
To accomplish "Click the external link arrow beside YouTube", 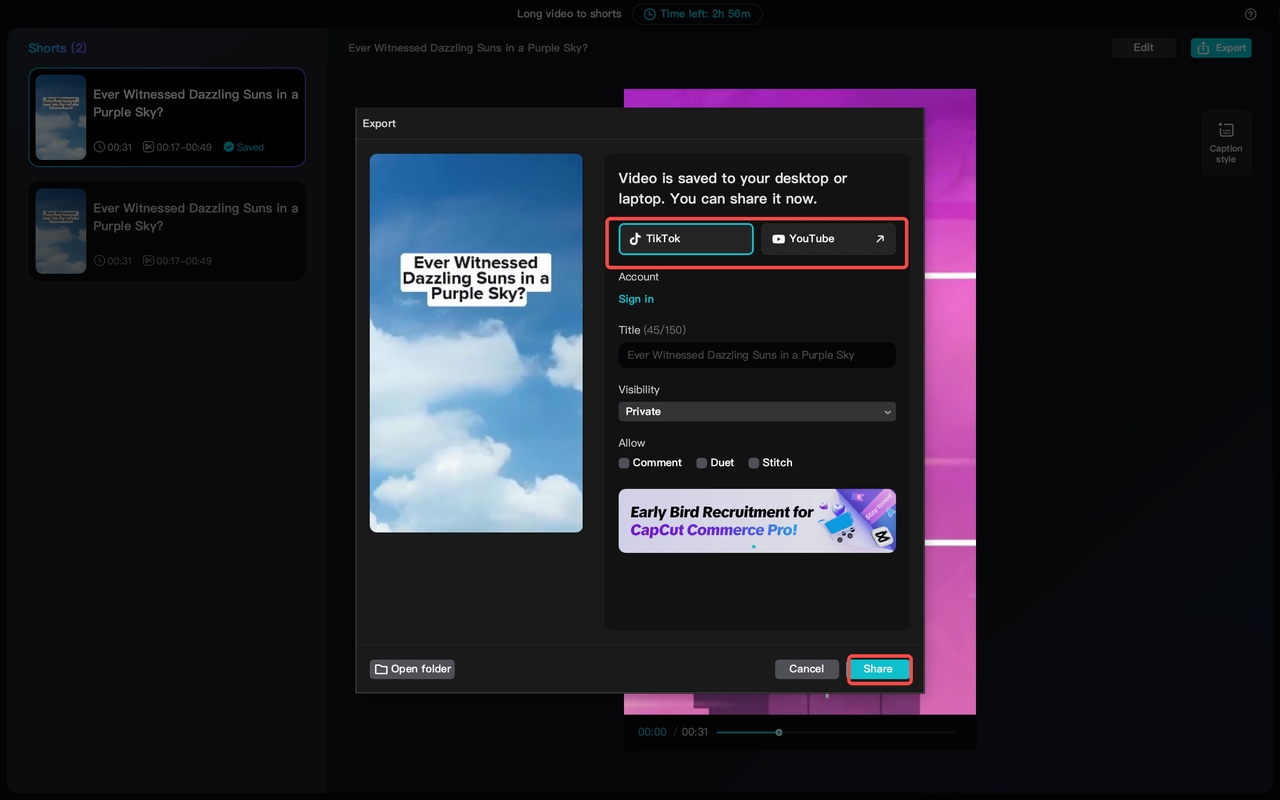I will (x=882, y=238).
